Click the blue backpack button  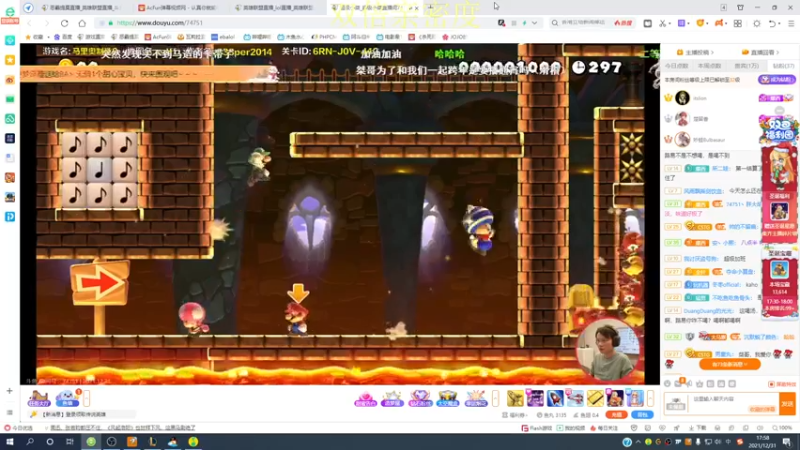(642, 415)
